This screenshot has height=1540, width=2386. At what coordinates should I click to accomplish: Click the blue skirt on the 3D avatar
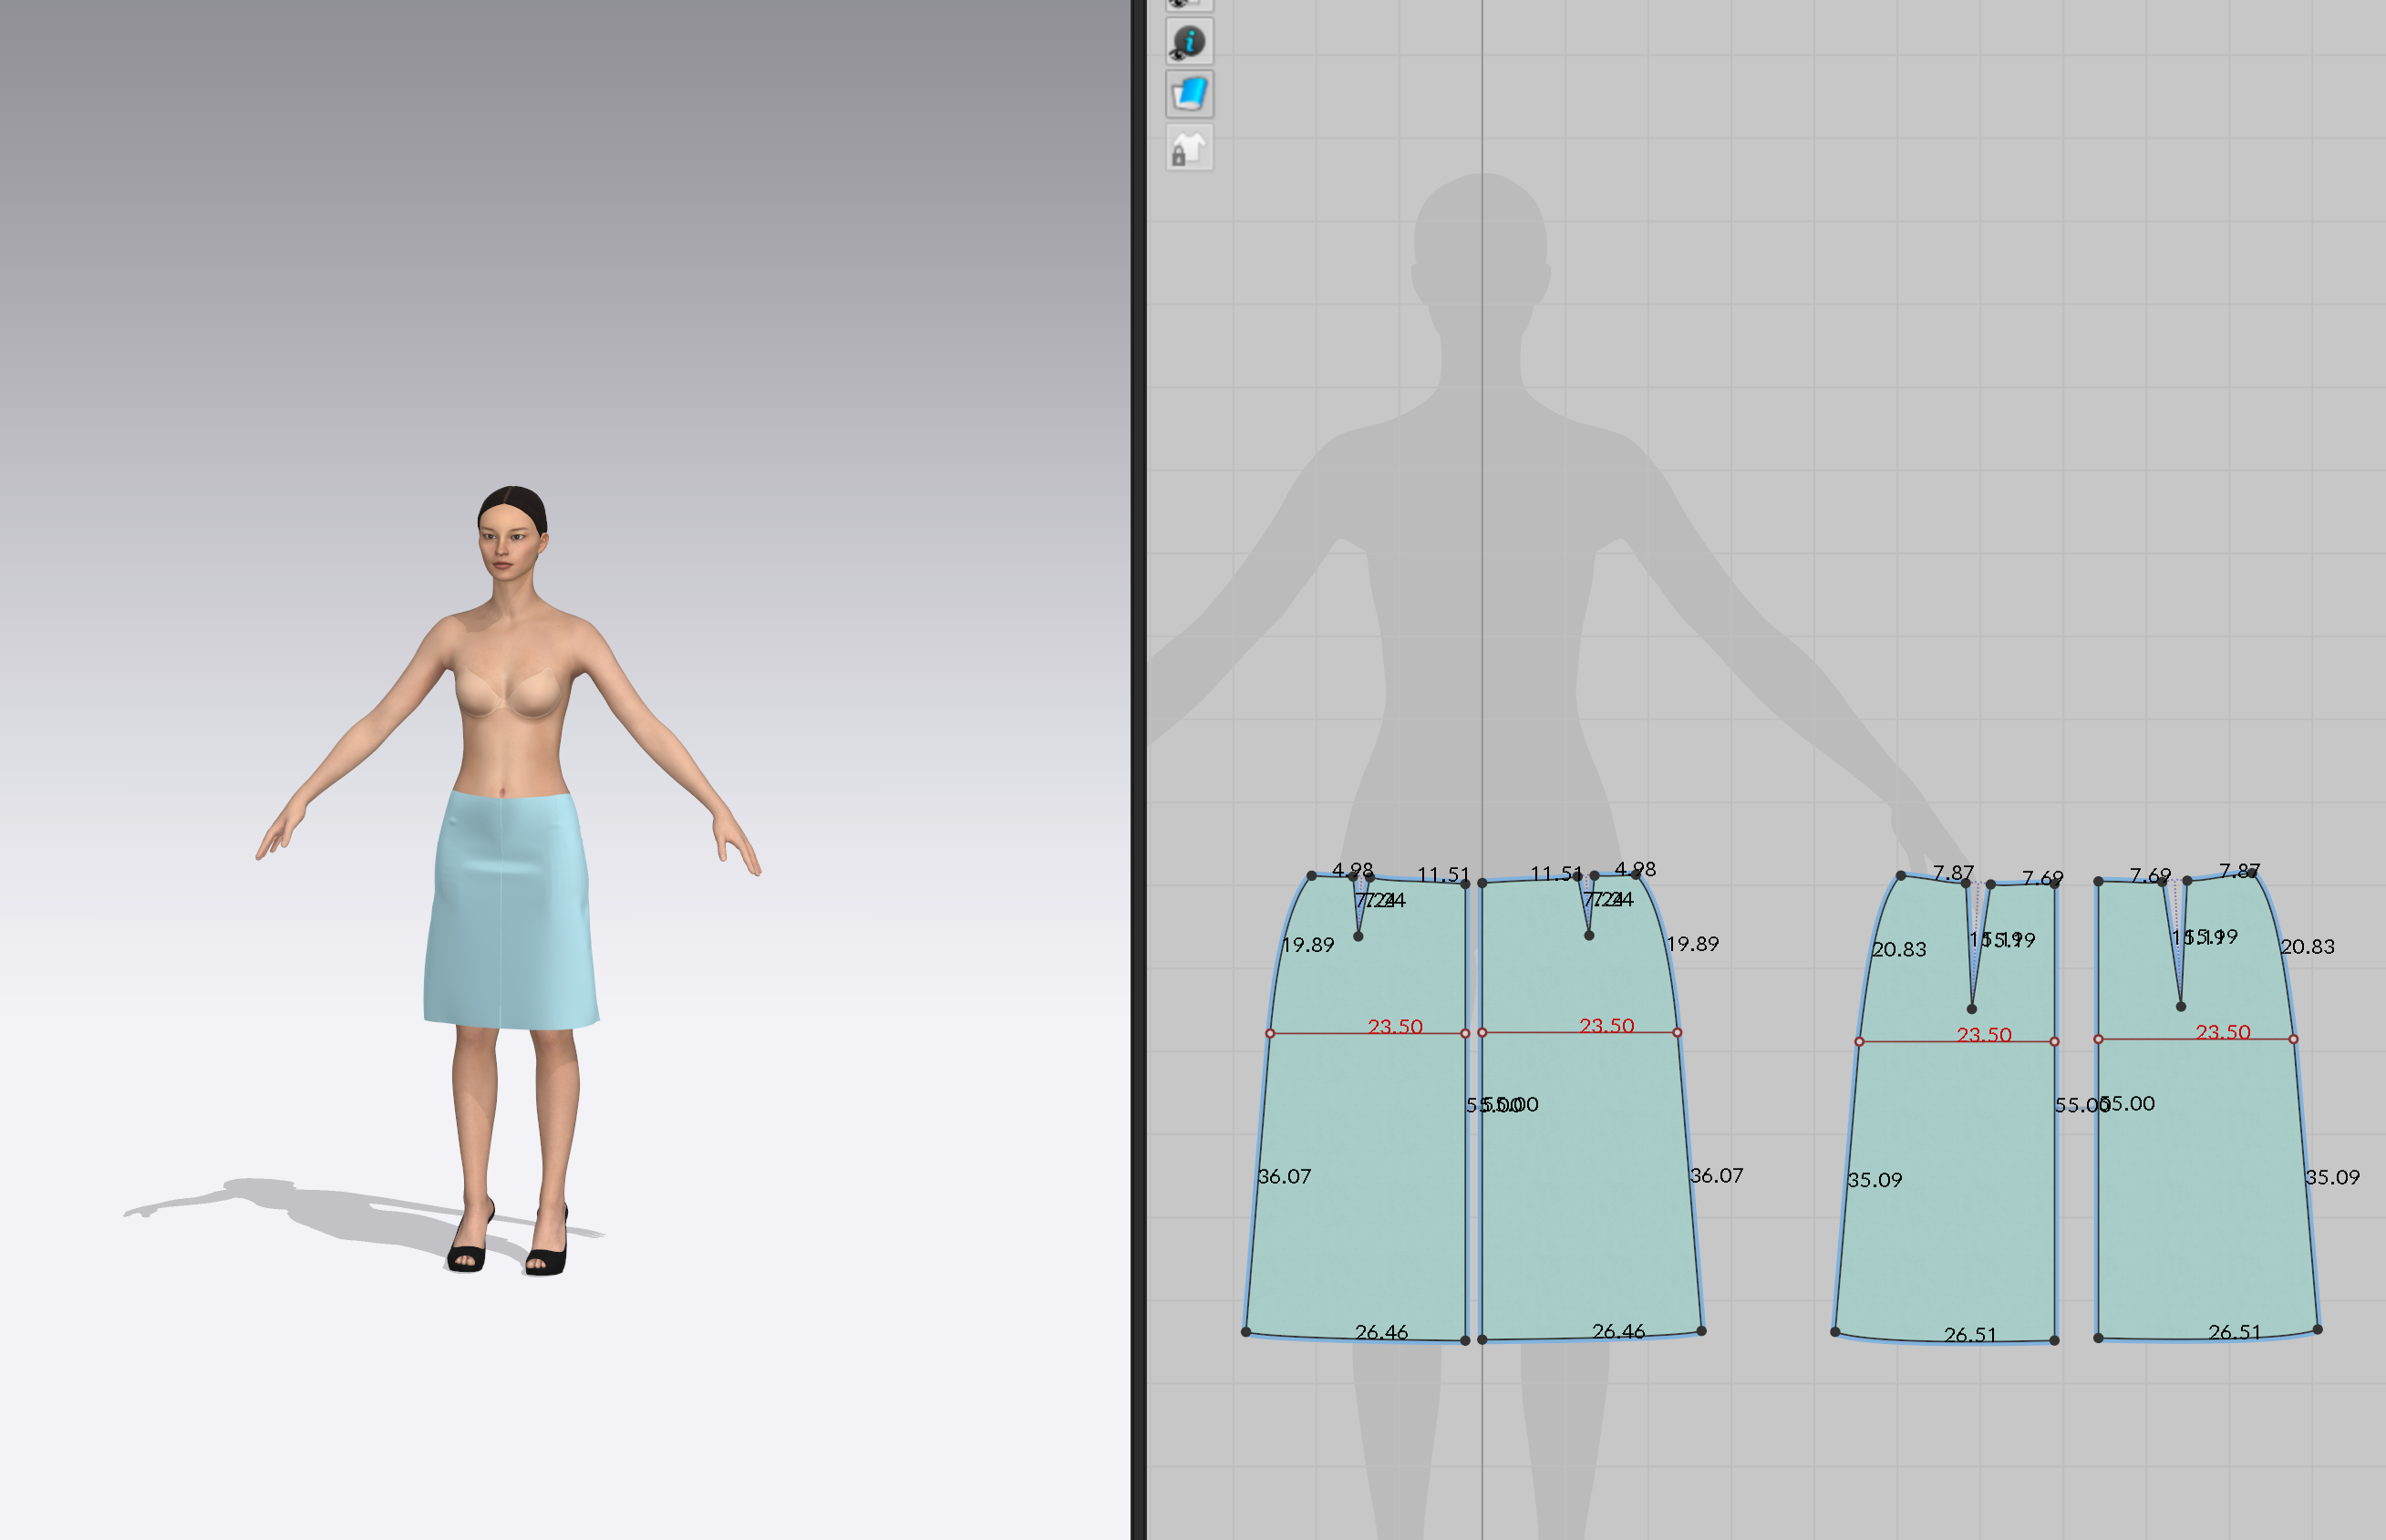pos(510,910)
